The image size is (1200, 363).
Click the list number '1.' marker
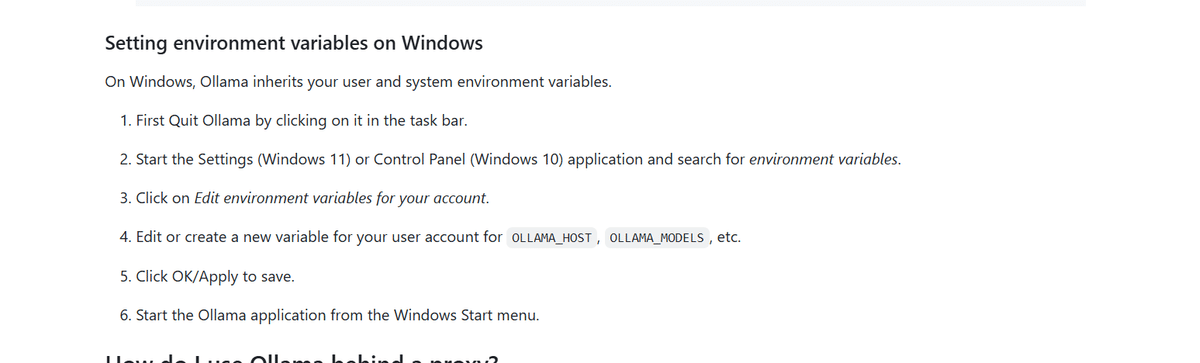pos(125,121)
